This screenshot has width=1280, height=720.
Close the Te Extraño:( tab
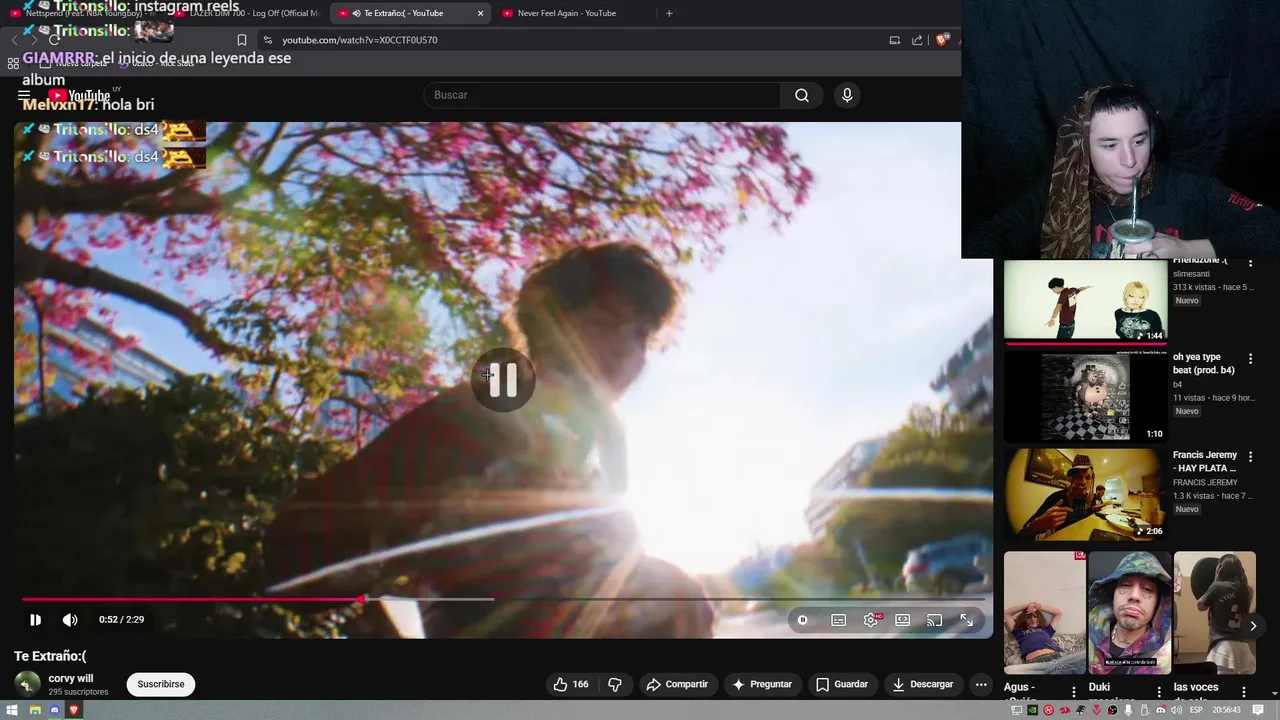point(480,13)
